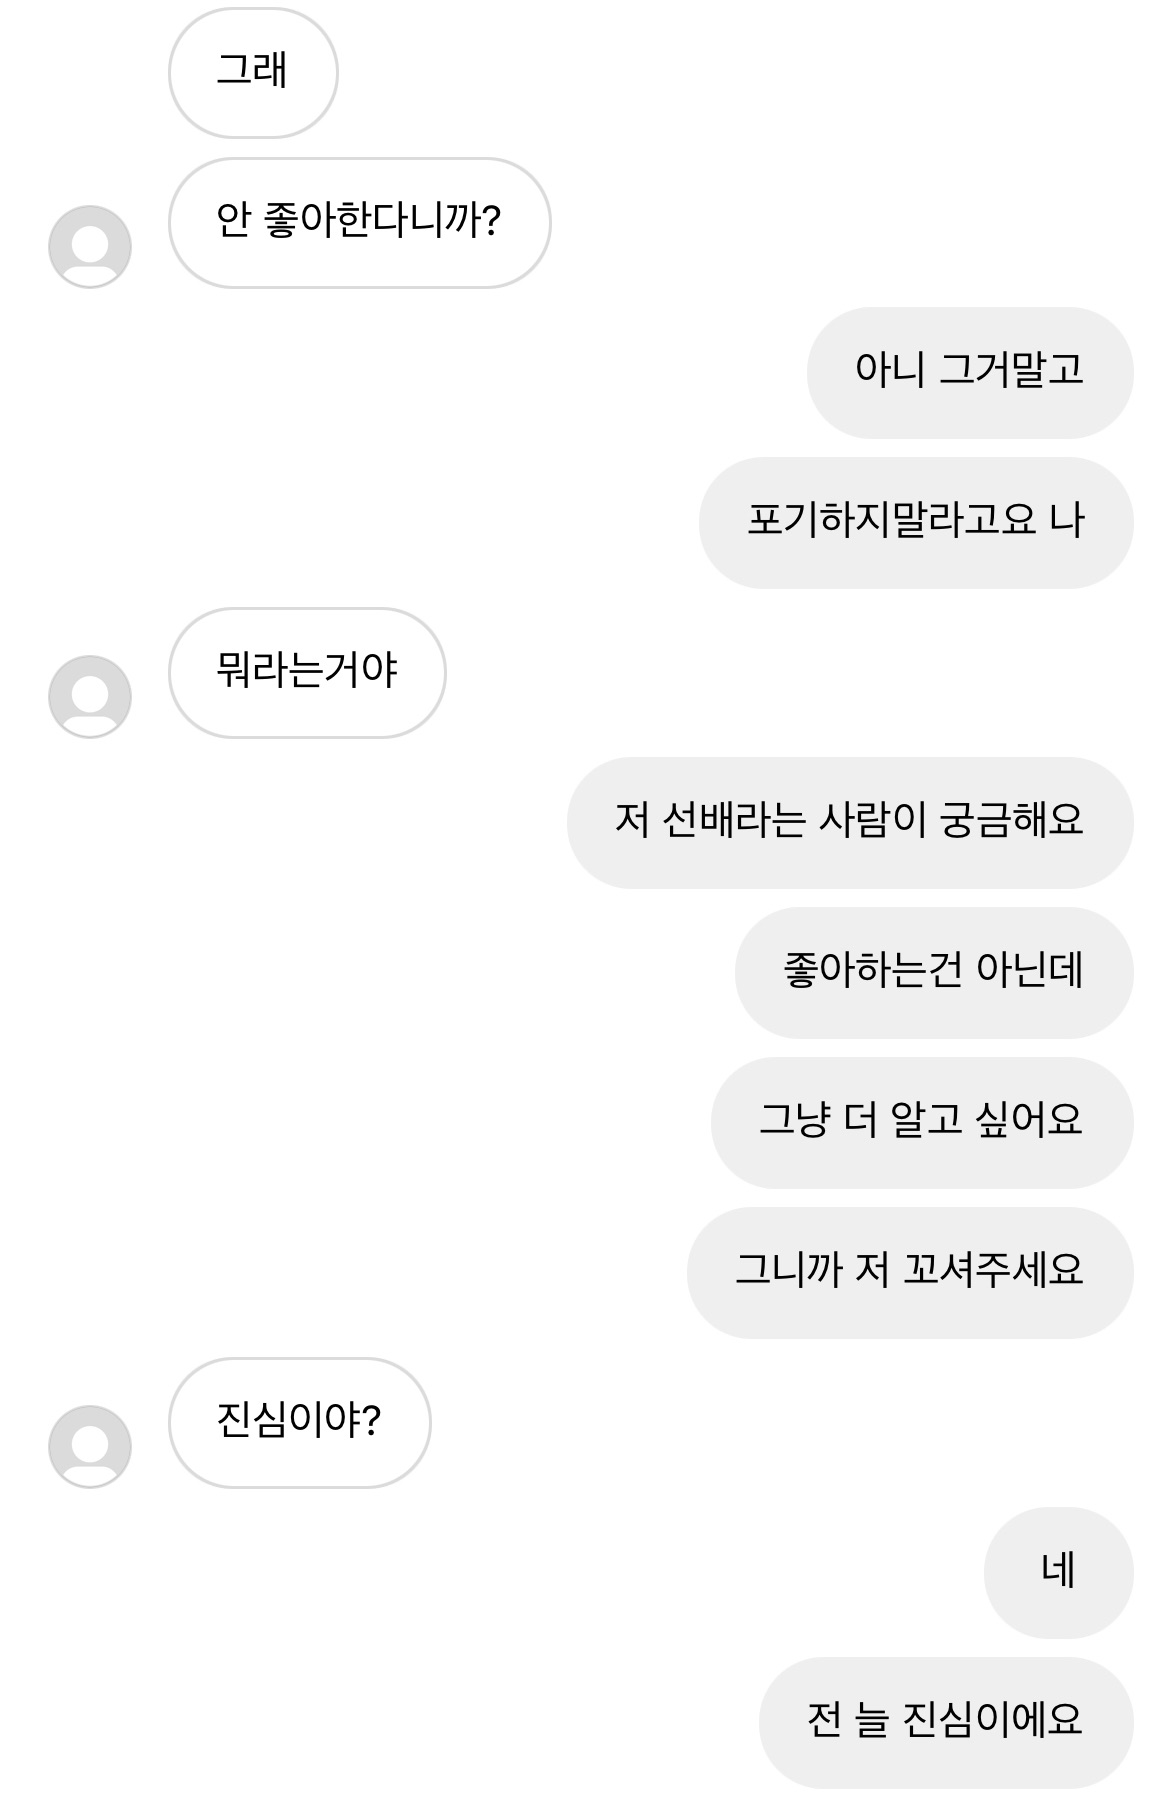Select the '좋아하는건 아닌데' bubble
Screen dimensions: 1170x1794
click(933, 972)
